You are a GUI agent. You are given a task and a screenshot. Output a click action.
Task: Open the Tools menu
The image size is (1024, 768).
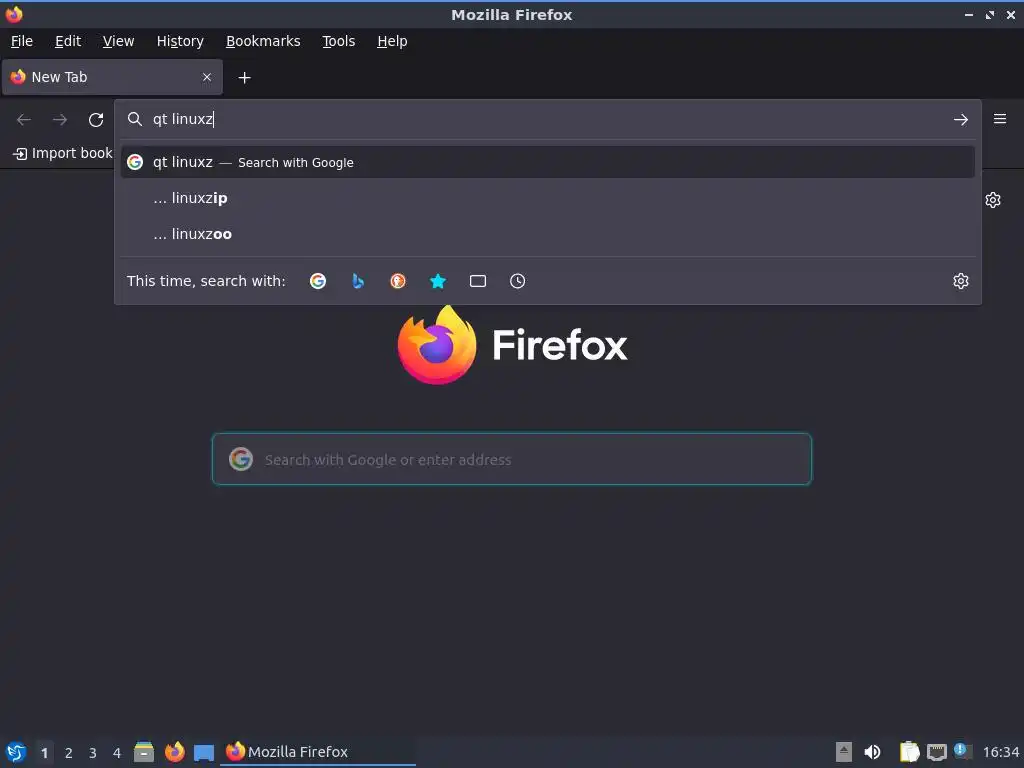click(x=338, y=41)
